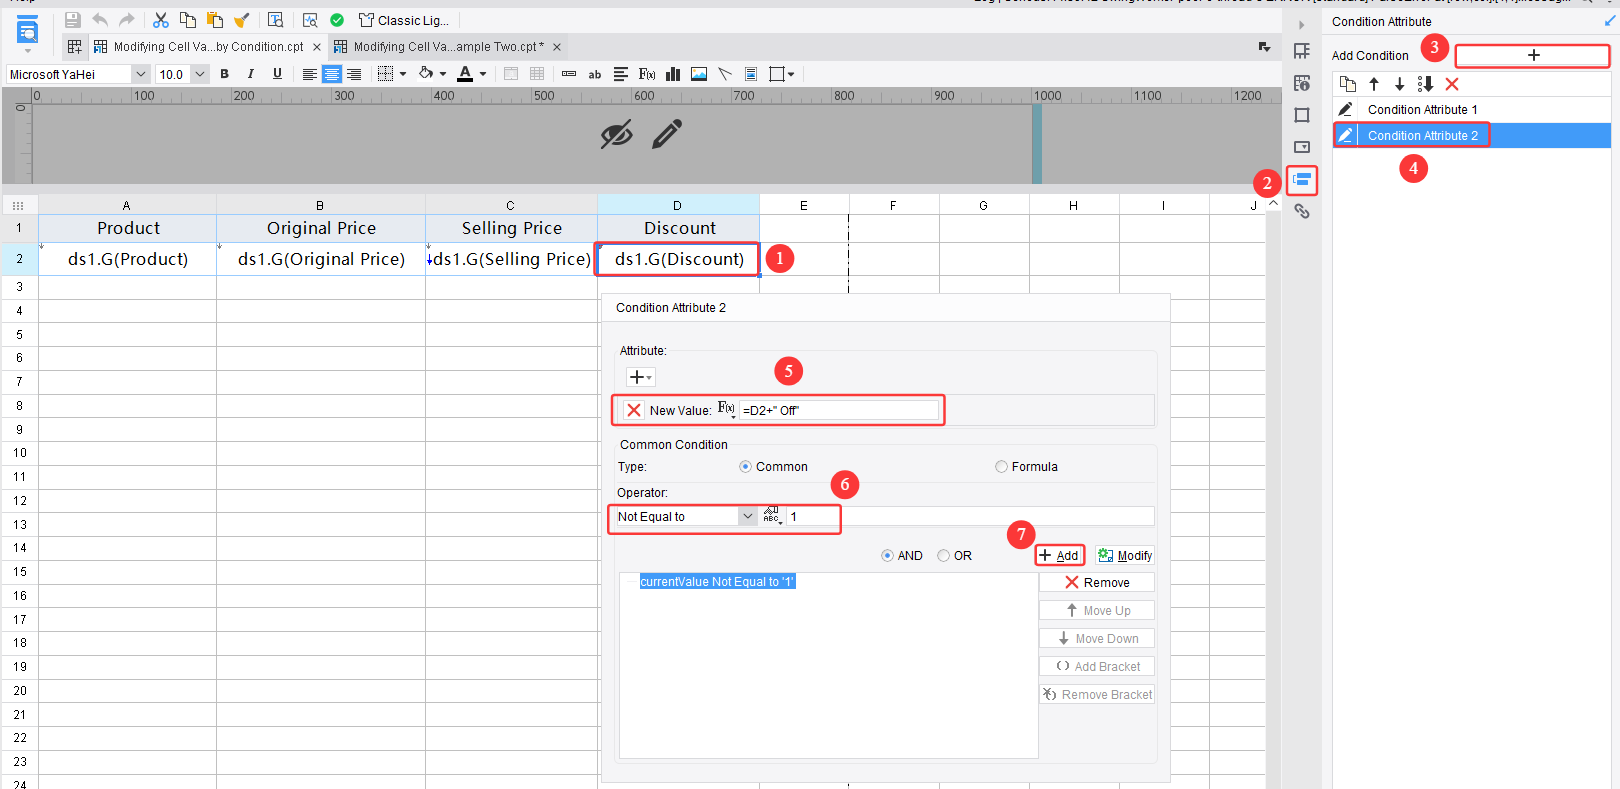The height and width of the screenshot is (789, 1620).
Task: Choose the AND radio option
Action: pos(887,556)
